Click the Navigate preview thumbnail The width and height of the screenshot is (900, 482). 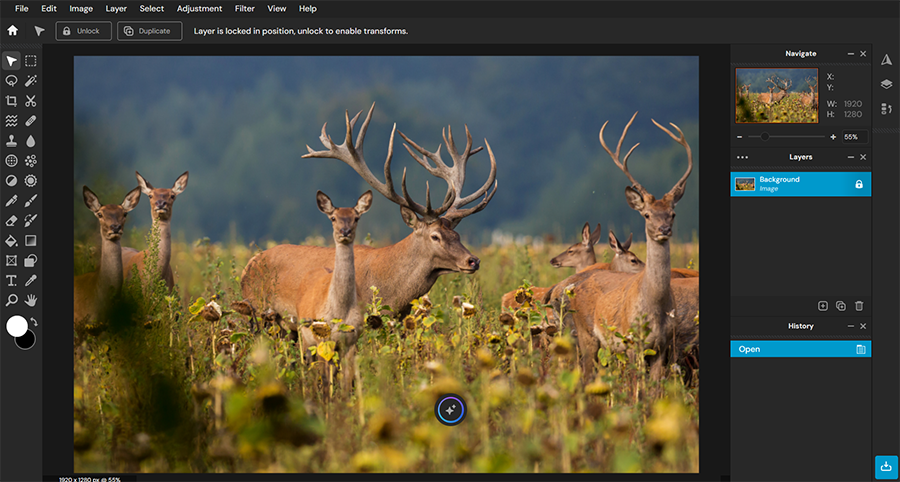click(777, 95)
